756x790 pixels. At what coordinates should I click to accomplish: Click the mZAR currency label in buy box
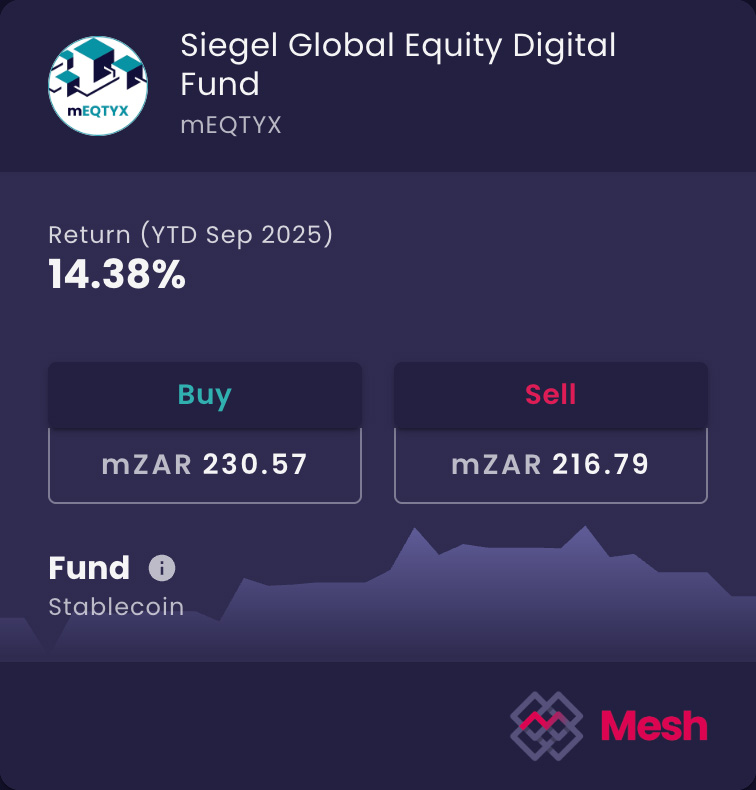point(147,464)
